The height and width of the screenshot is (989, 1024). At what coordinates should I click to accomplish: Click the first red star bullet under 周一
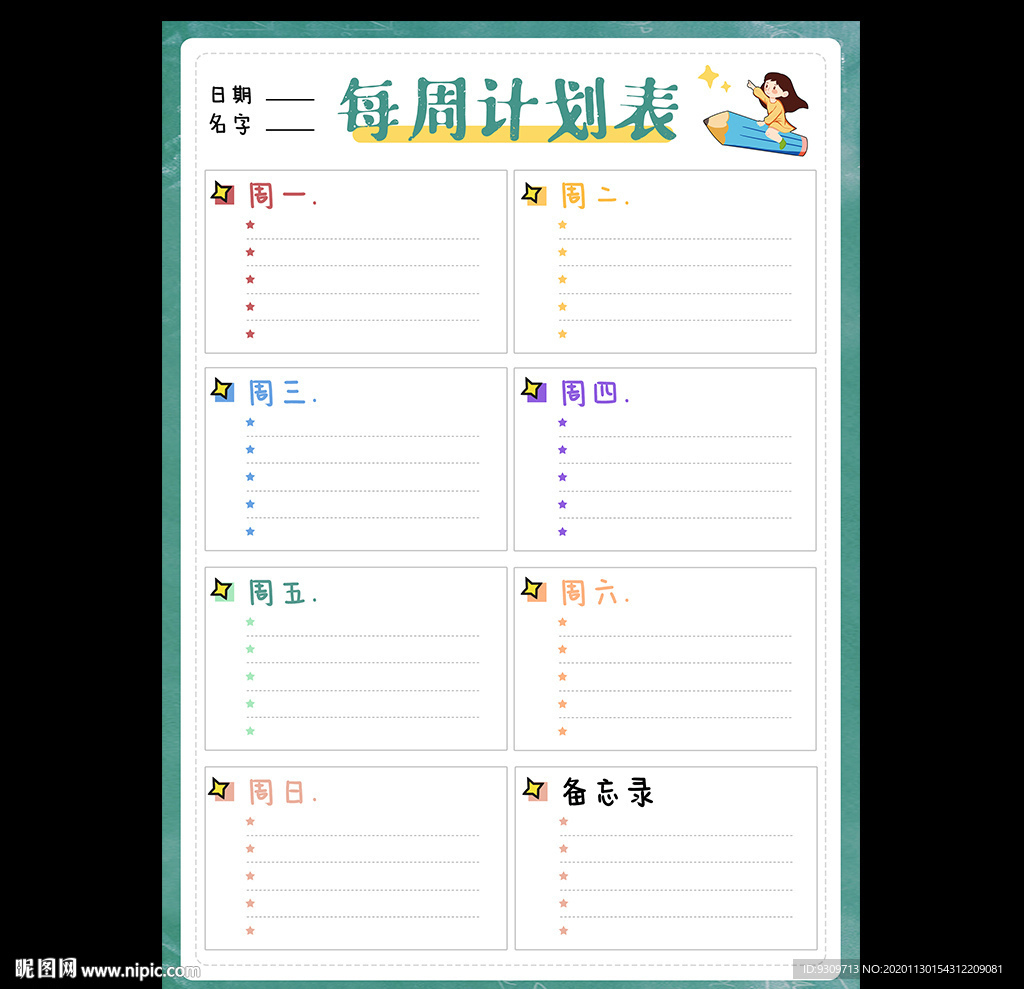click(x=250, y=225)
